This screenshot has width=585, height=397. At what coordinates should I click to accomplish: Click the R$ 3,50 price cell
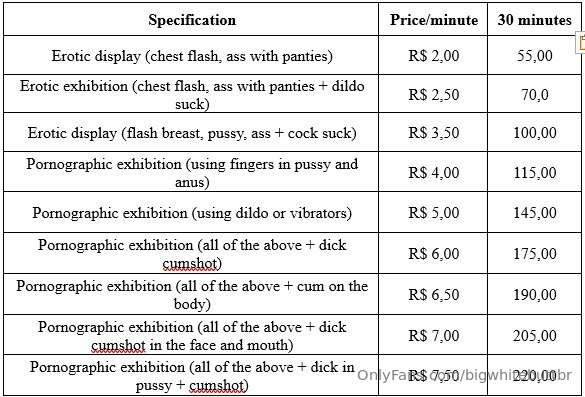click(433, 132)
